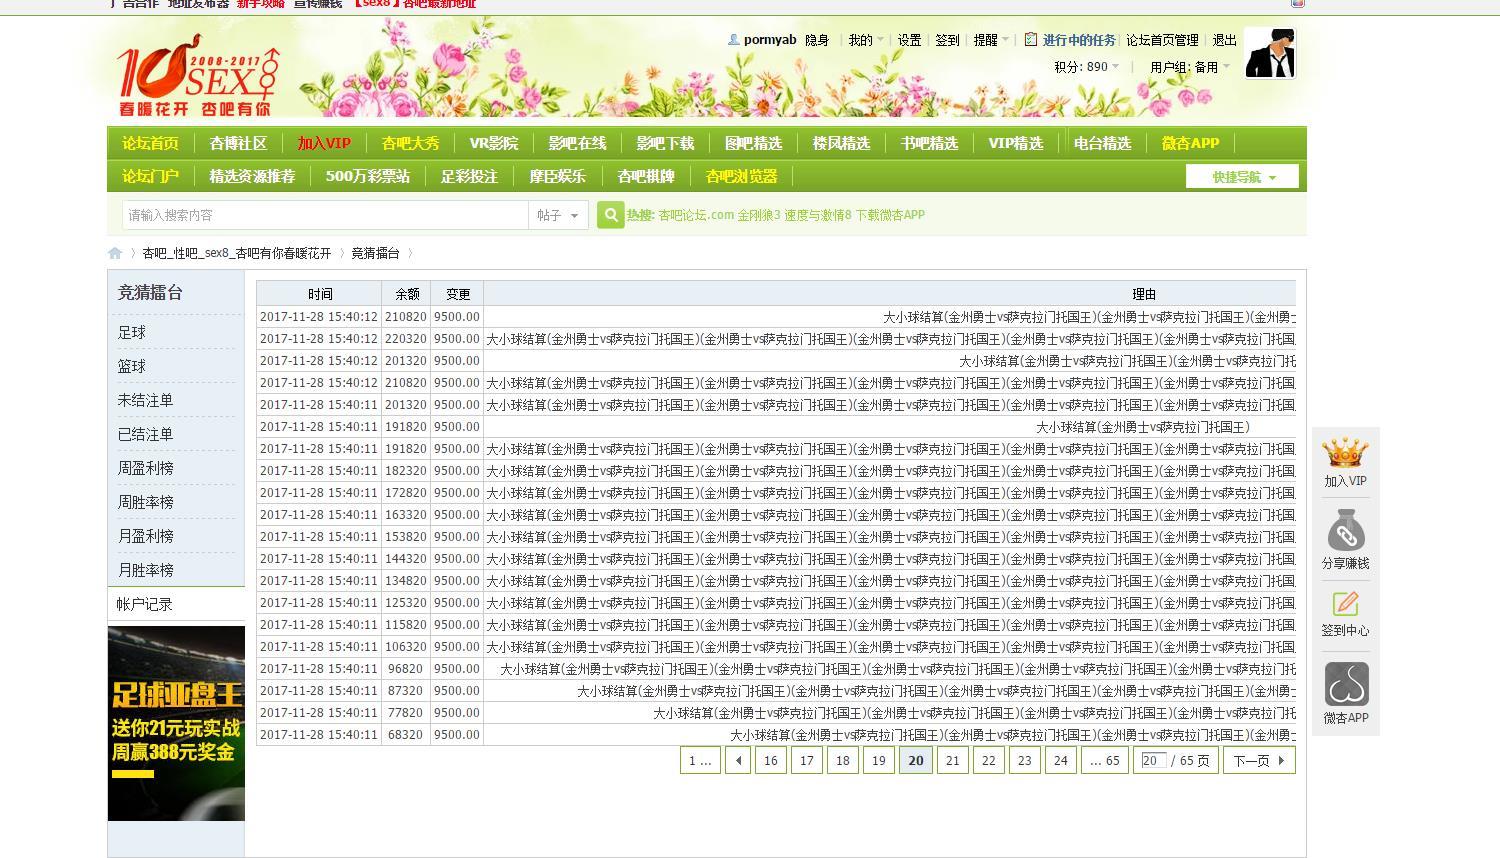The height and width of the screenshot is (858, 1500).
Task: Go to previous page arrow in pagination
Action: point(738,760)
